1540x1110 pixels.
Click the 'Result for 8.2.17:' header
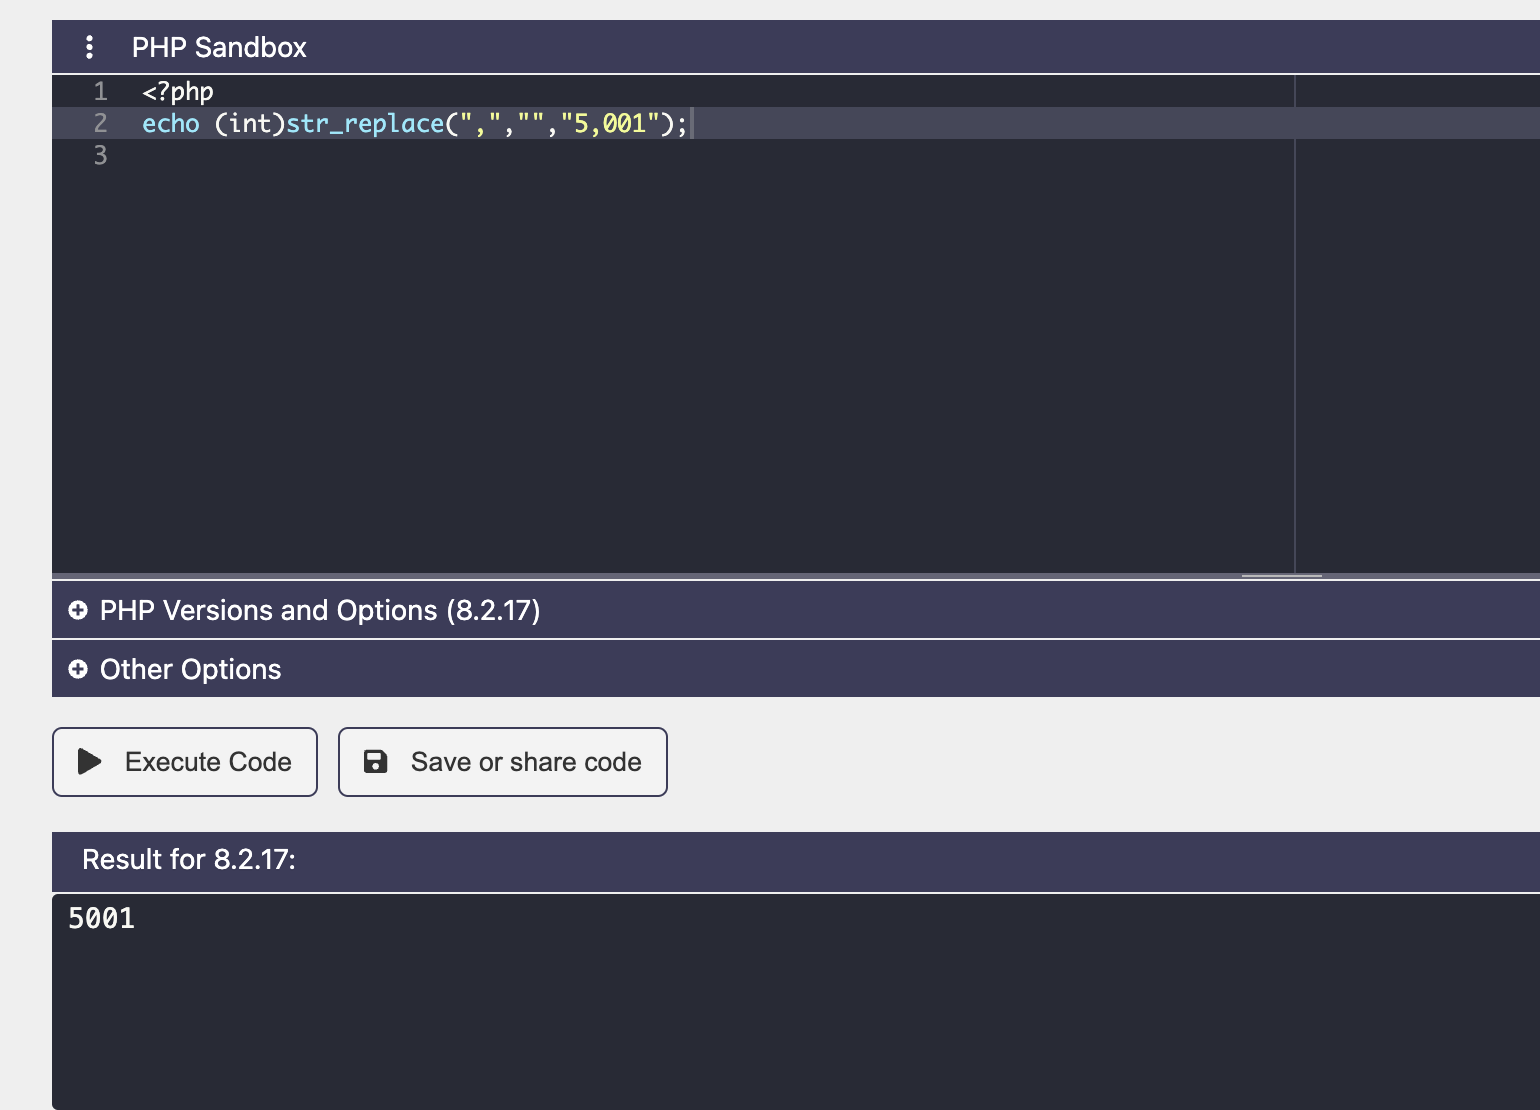coord(189,859)
